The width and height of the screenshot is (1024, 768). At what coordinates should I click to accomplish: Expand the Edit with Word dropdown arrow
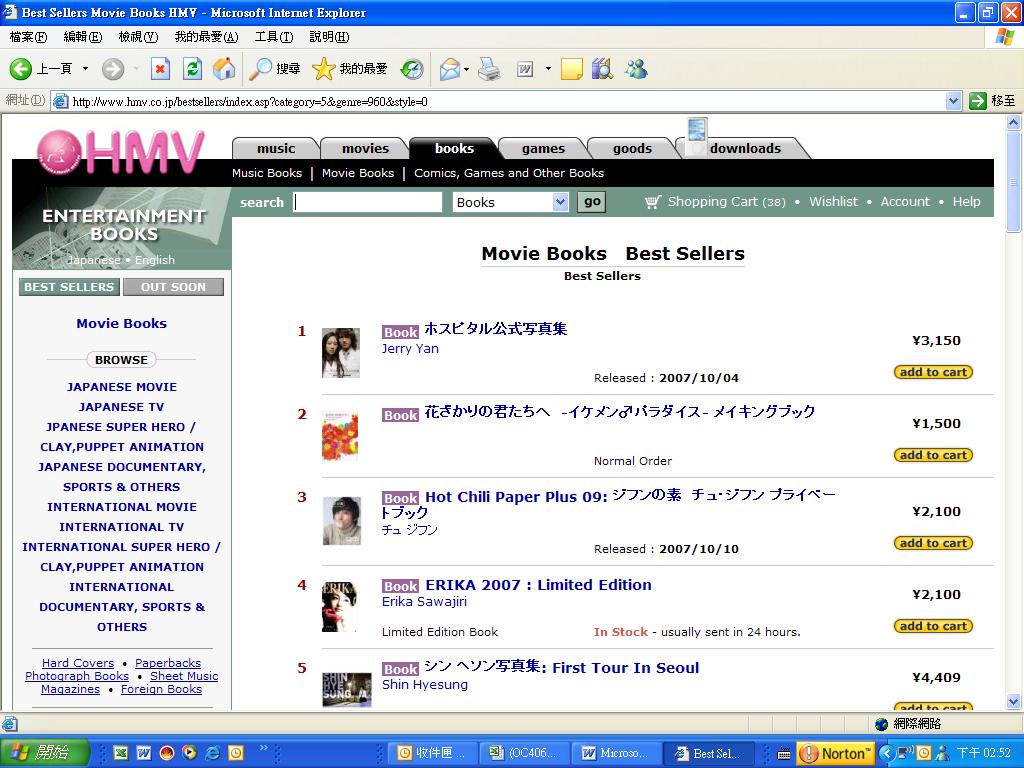pyautogui.click(x=548, y=69)
